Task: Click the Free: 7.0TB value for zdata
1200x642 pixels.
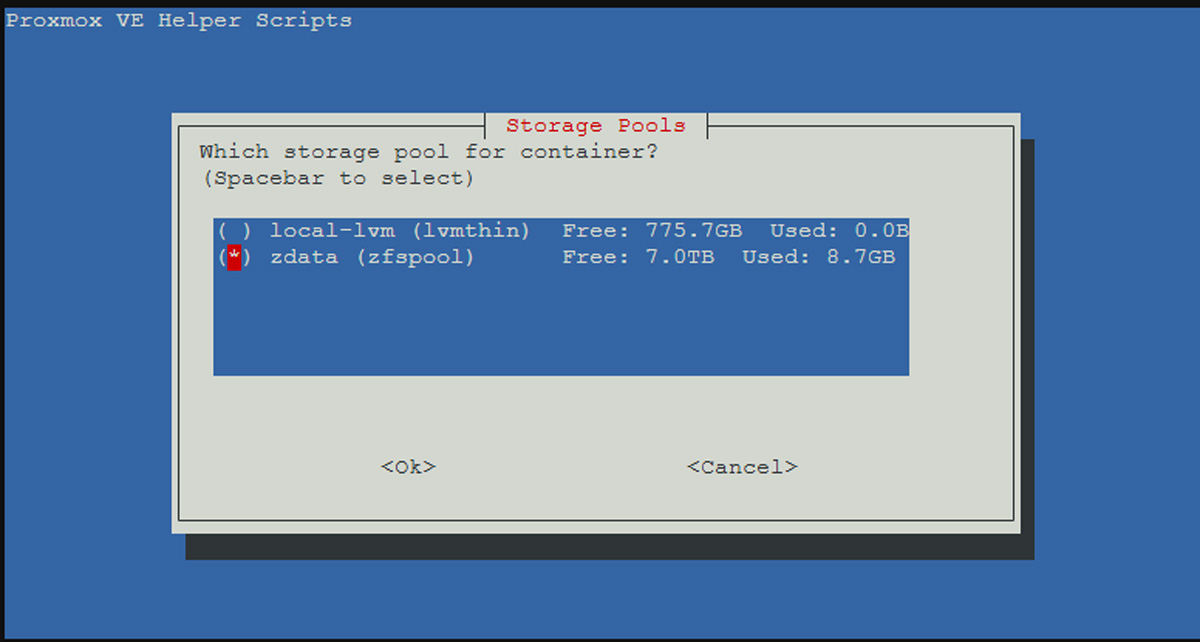Action: pos(638,258)
